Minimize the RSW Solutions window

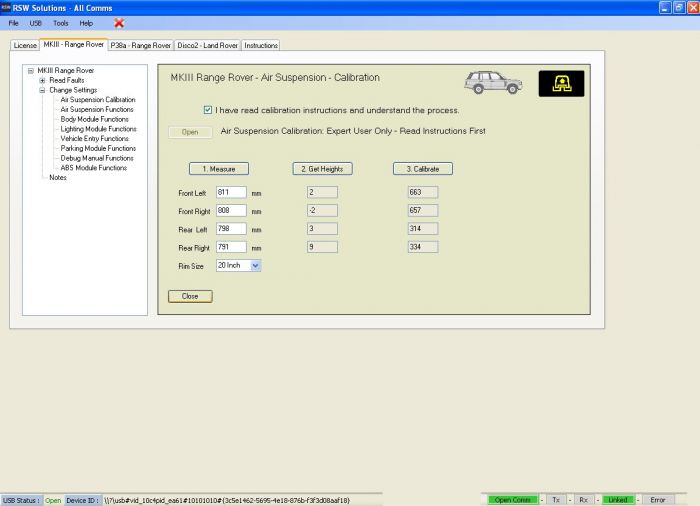pyautogui.click(x=665, y=8)
